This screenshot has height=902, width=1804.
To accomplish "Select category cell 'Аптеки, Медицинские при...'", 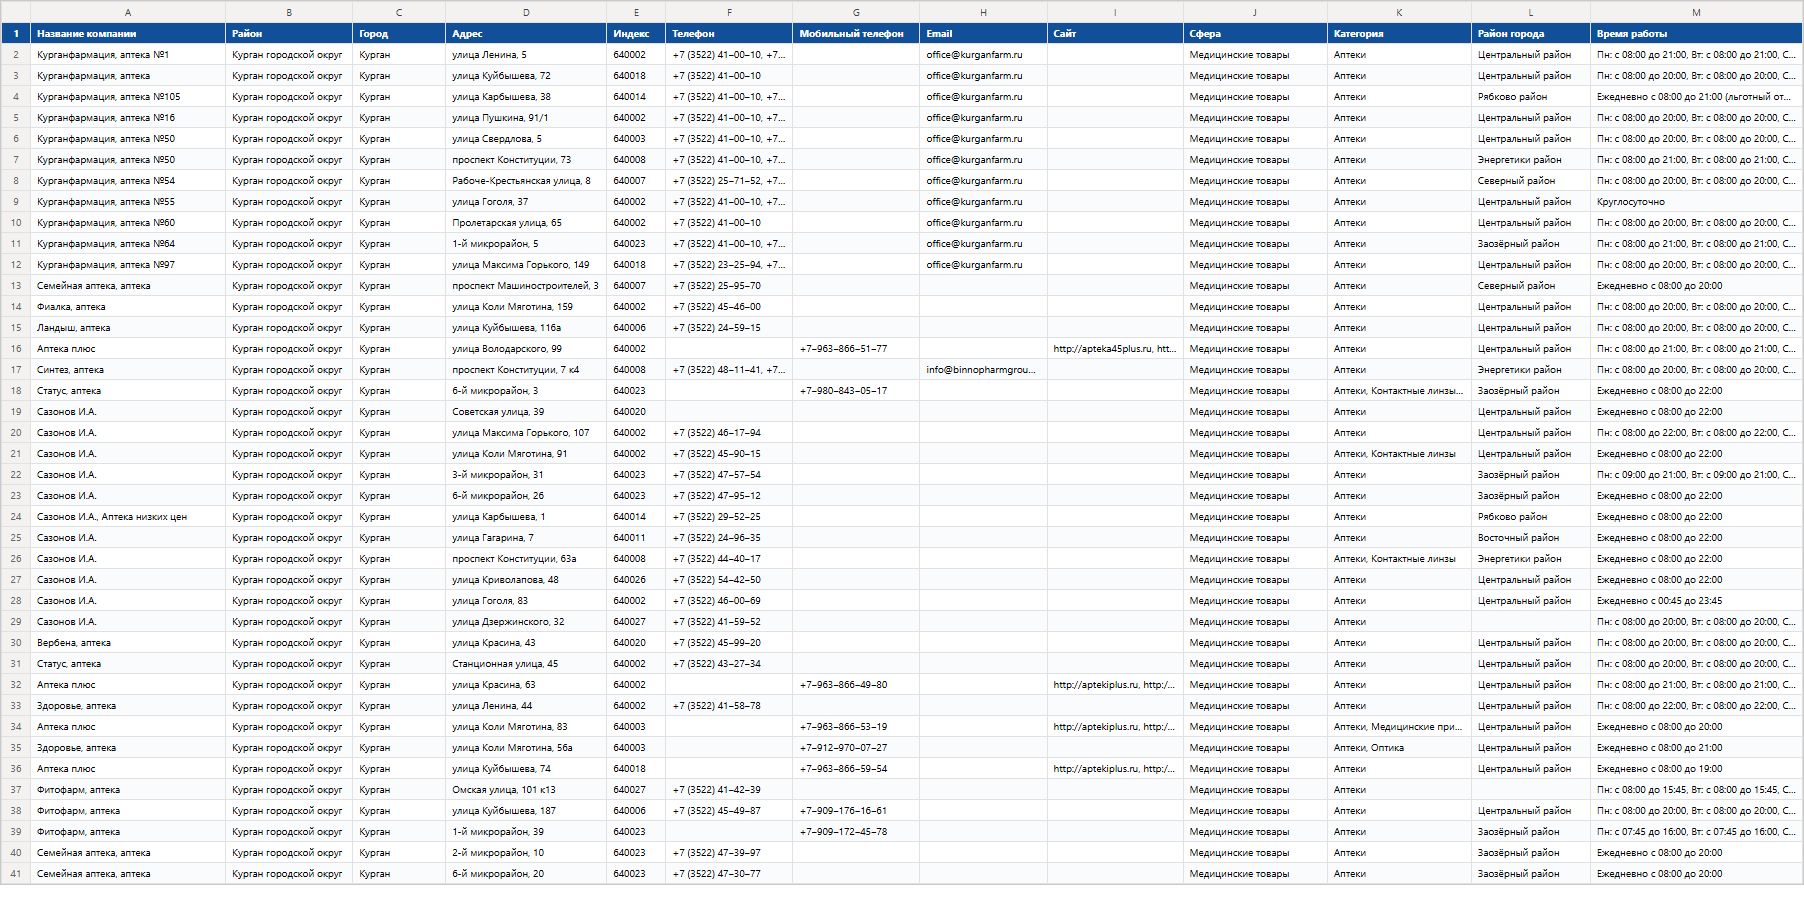I will click(x=1399, y=727).
